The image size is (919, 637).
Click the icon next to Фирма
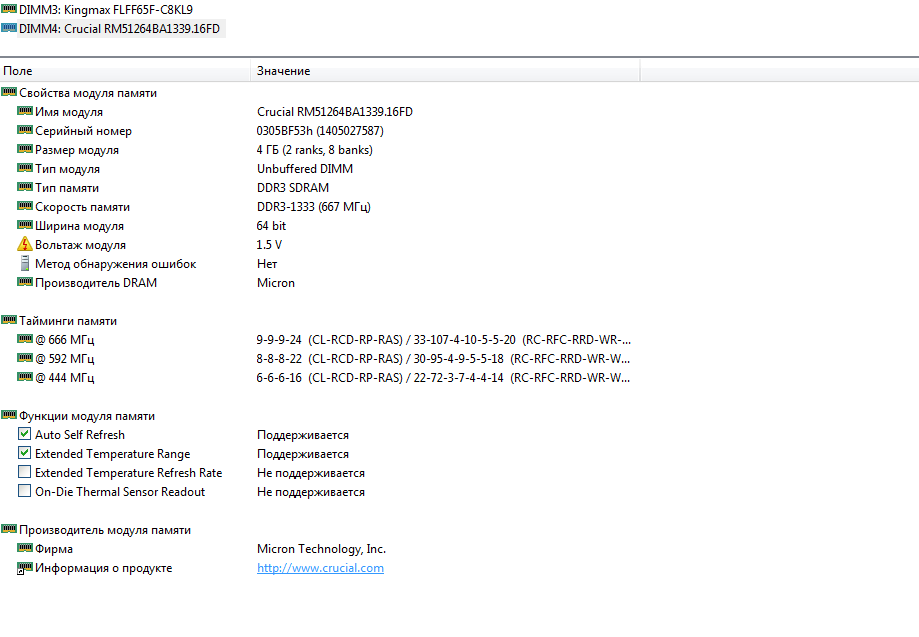[25, 548]
